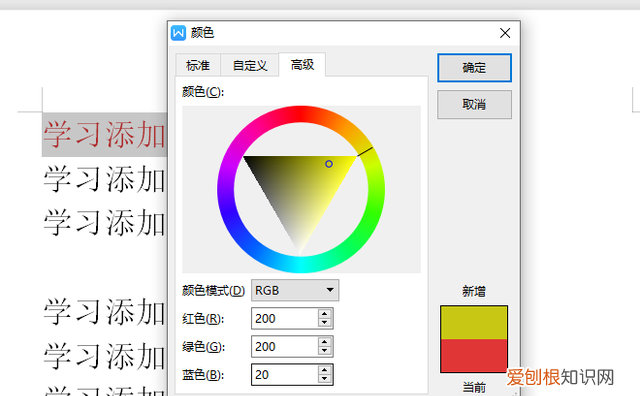Viewport: 640px width, 396px height.
Task: Open the 颜色模式 RGB dropdown
Action: (295, 290)
